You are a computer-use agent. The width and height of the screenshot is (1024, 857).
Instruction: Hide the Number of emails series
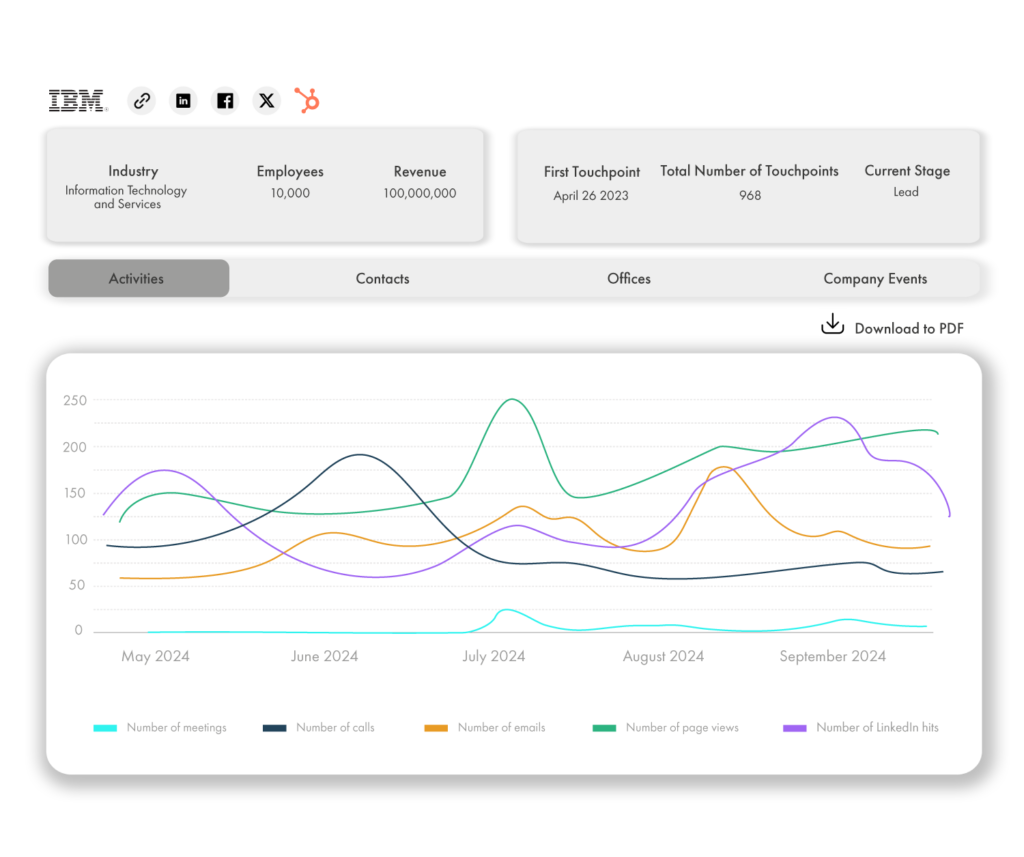[x=501, y=728]
